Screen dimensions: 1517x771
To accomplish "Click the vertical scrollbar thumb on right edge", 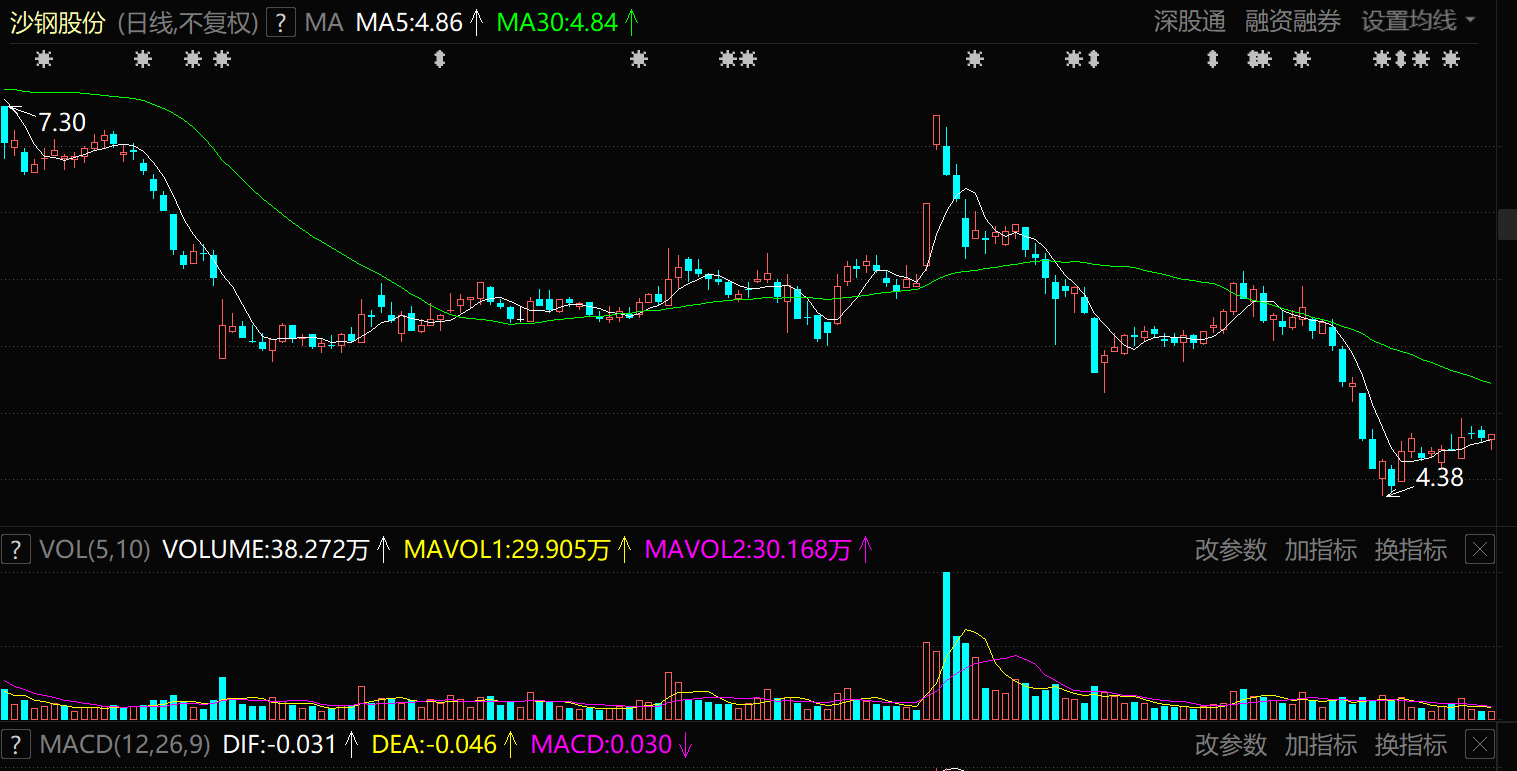I will coord(1507,224).
